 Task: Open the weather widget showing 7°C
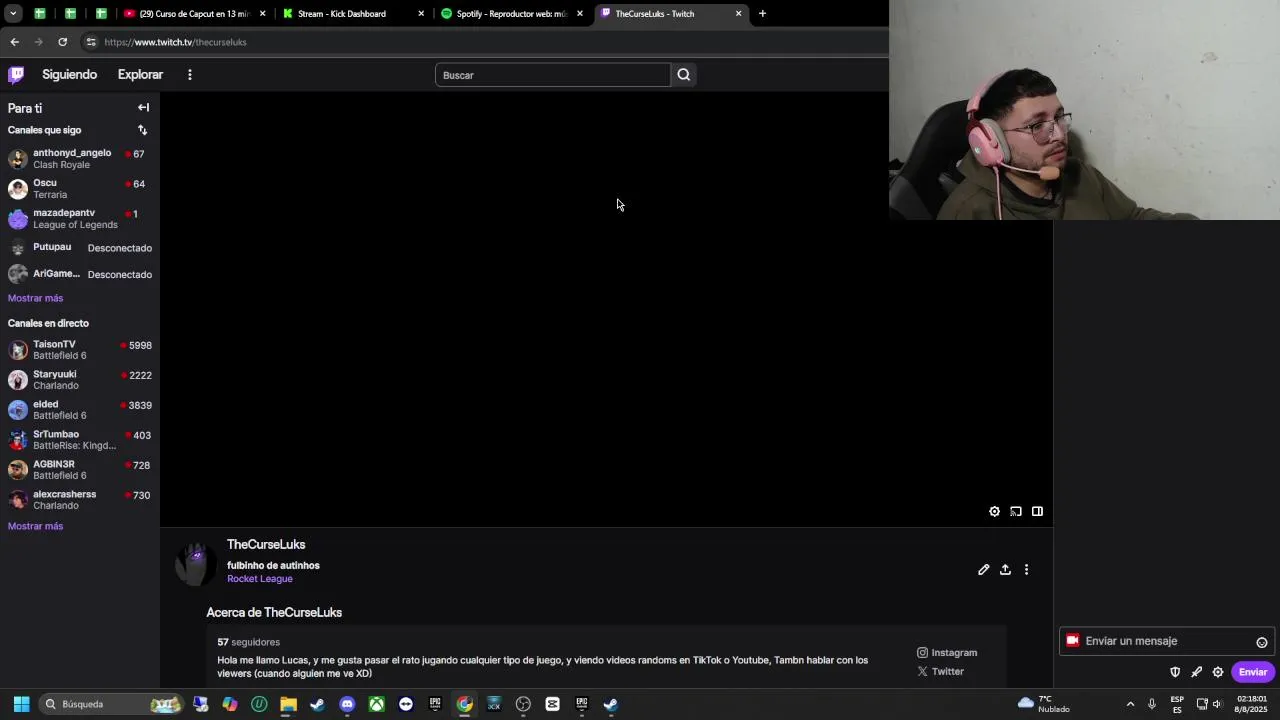[x=1044, y=704]
